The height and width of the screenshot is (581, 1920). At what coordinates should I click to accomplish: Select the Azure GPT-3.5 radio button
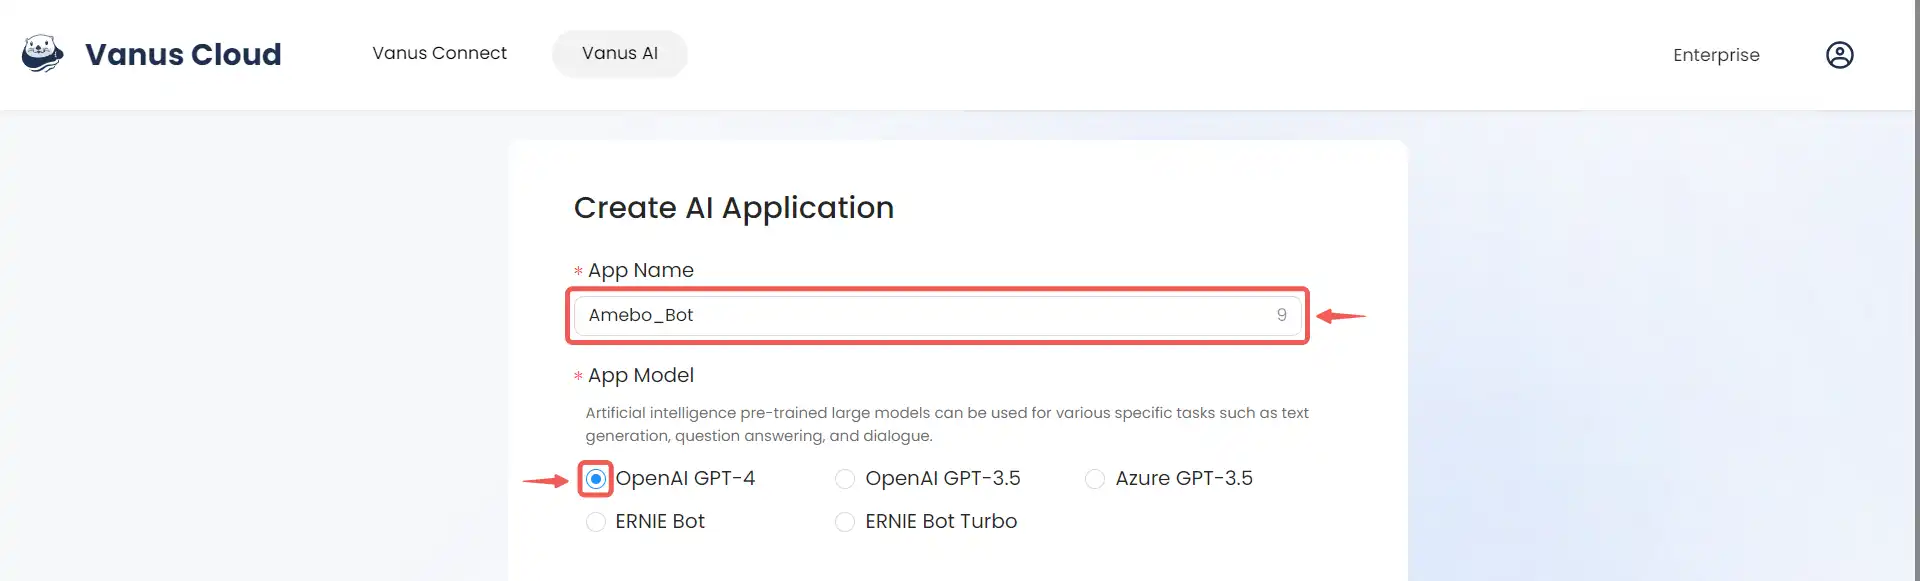pos(1095,479)
